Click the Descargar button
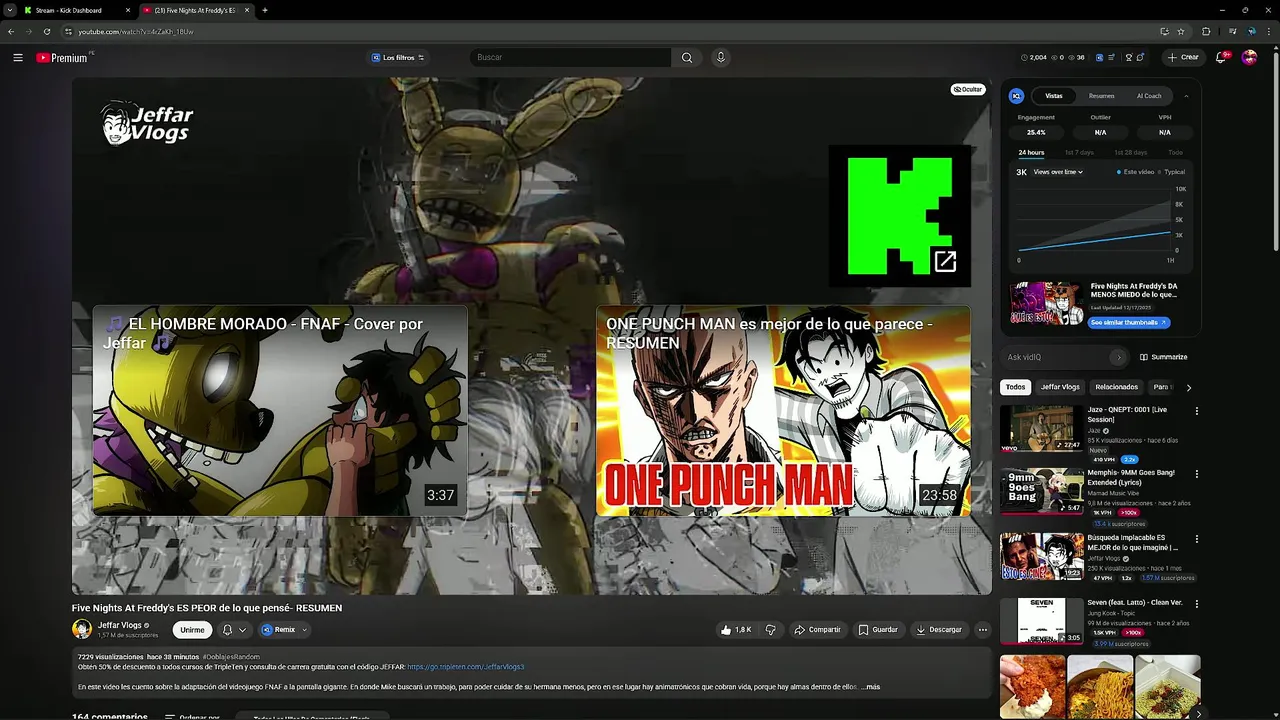The width and height of the screenshot is (1280, 720). (x=938, y=630)
